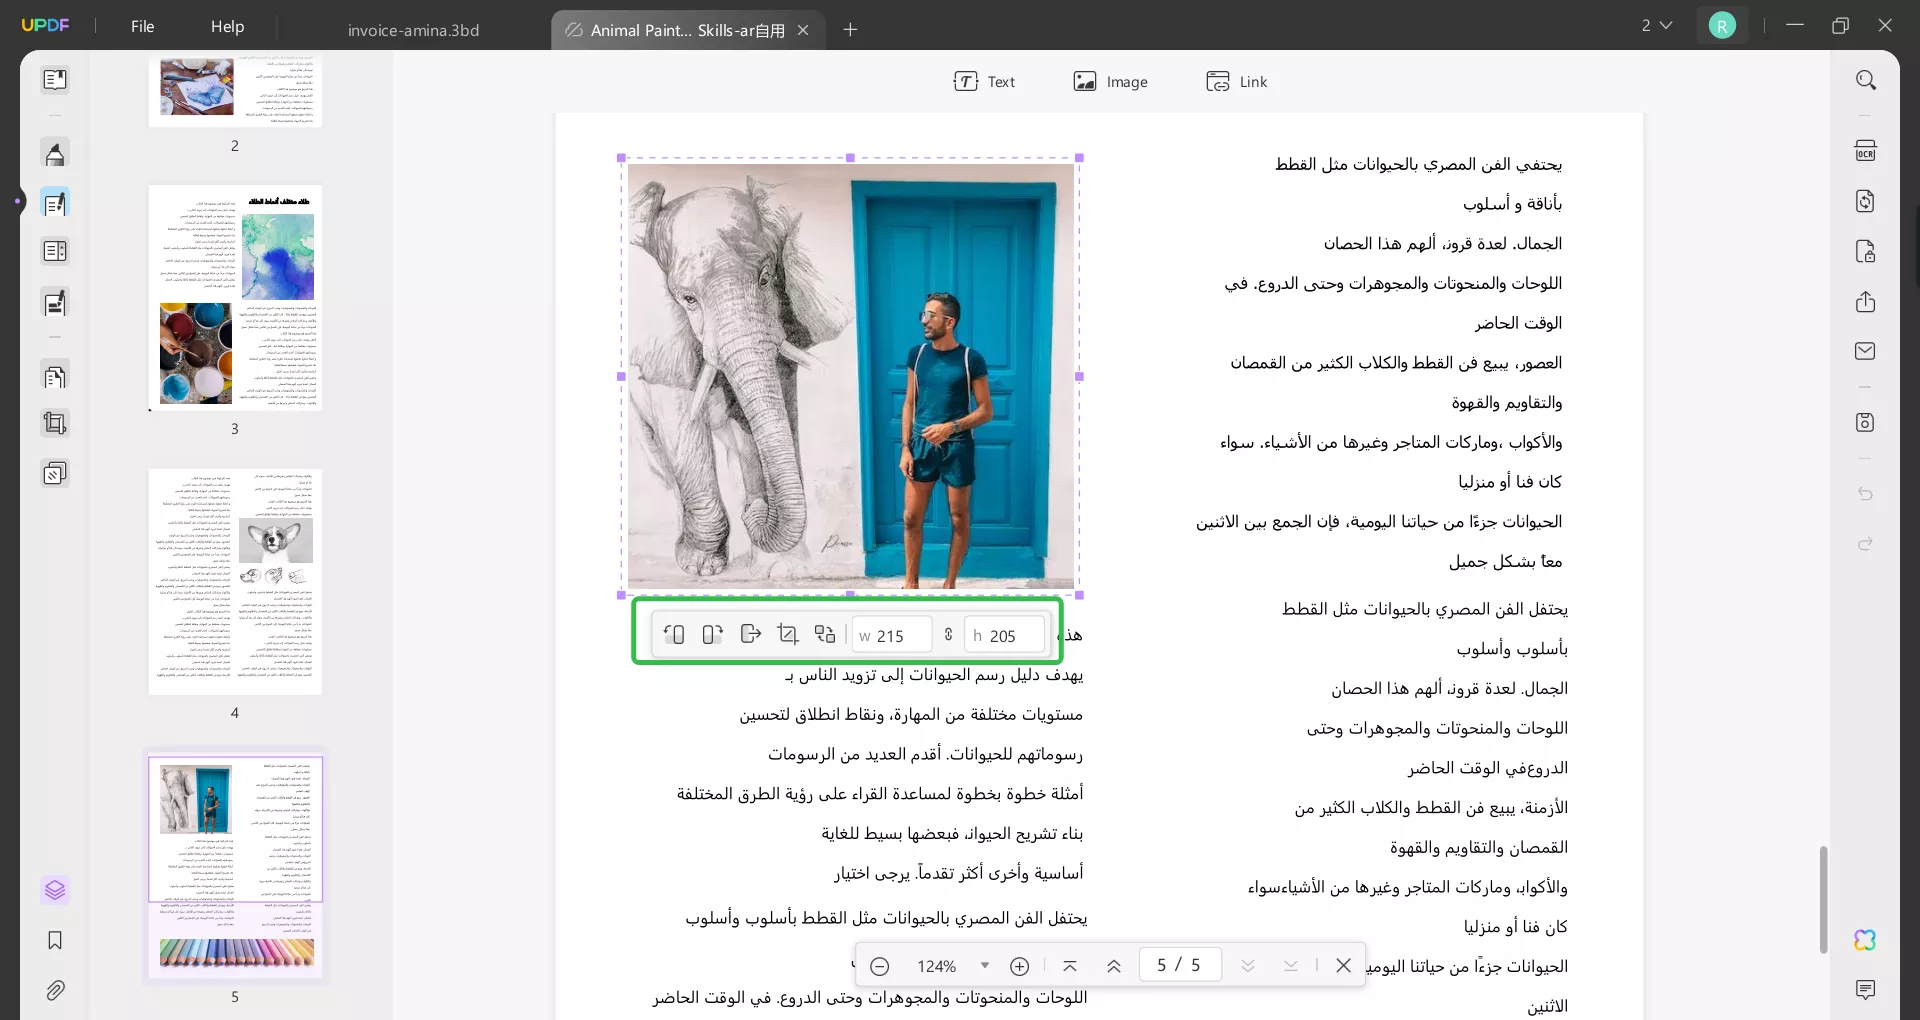The width and height of the screenshot is (1920, 1020).
Task: Open the Organize Pages tool
Action: [x=55, y=377]
